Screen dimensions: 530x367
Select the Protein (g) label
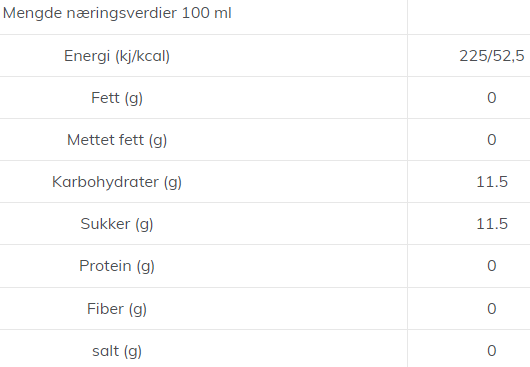click(x=117, y=266)
